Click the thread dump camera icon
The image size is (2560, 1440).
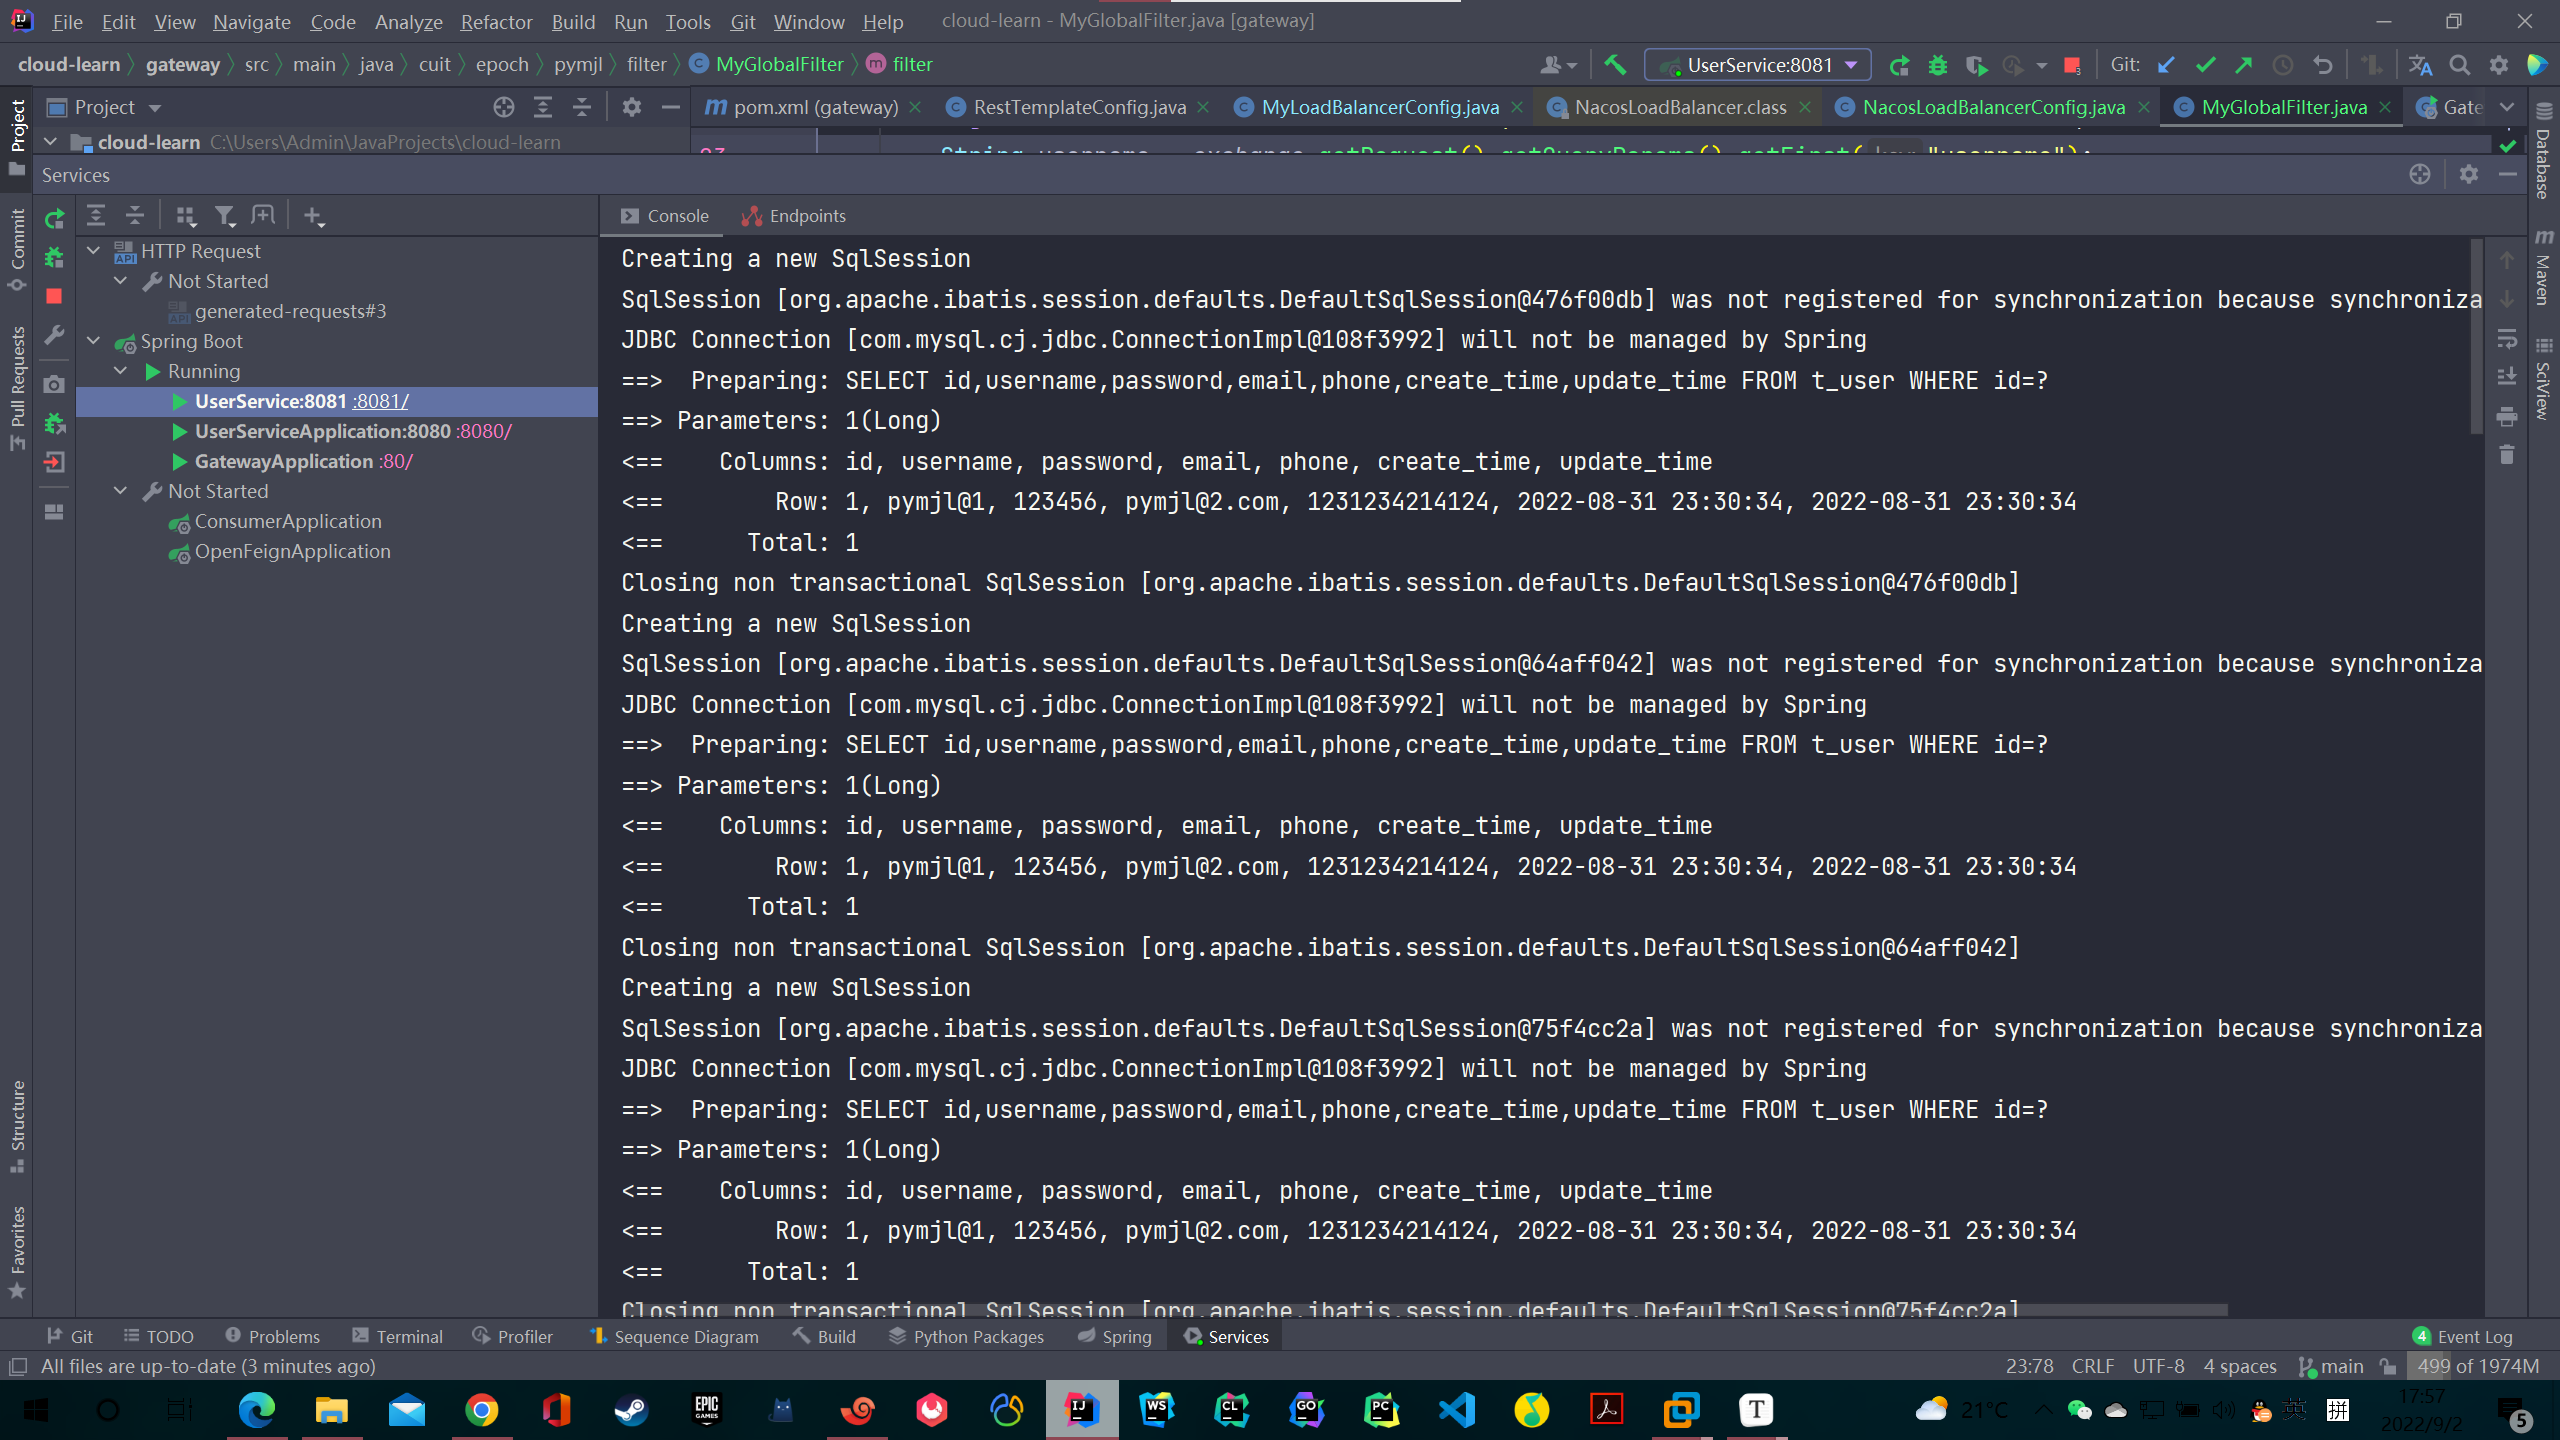click(55, 384)
